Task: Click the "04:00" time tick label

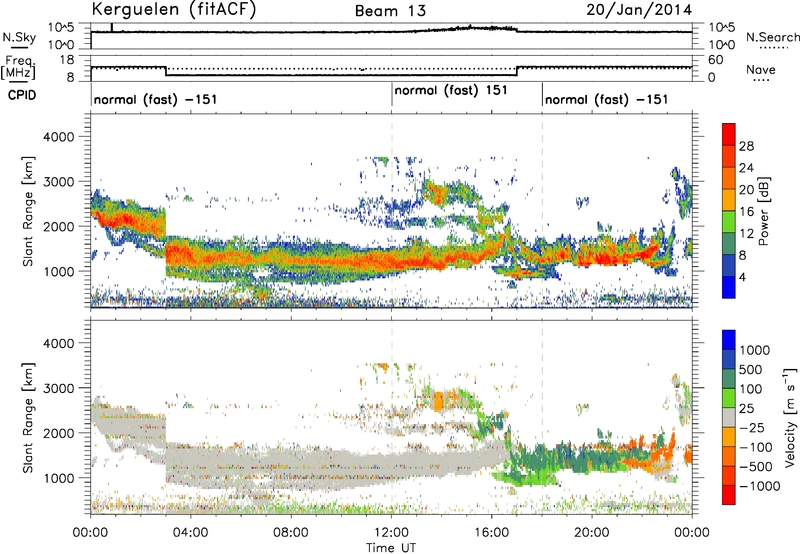Action: coord(190,533)
